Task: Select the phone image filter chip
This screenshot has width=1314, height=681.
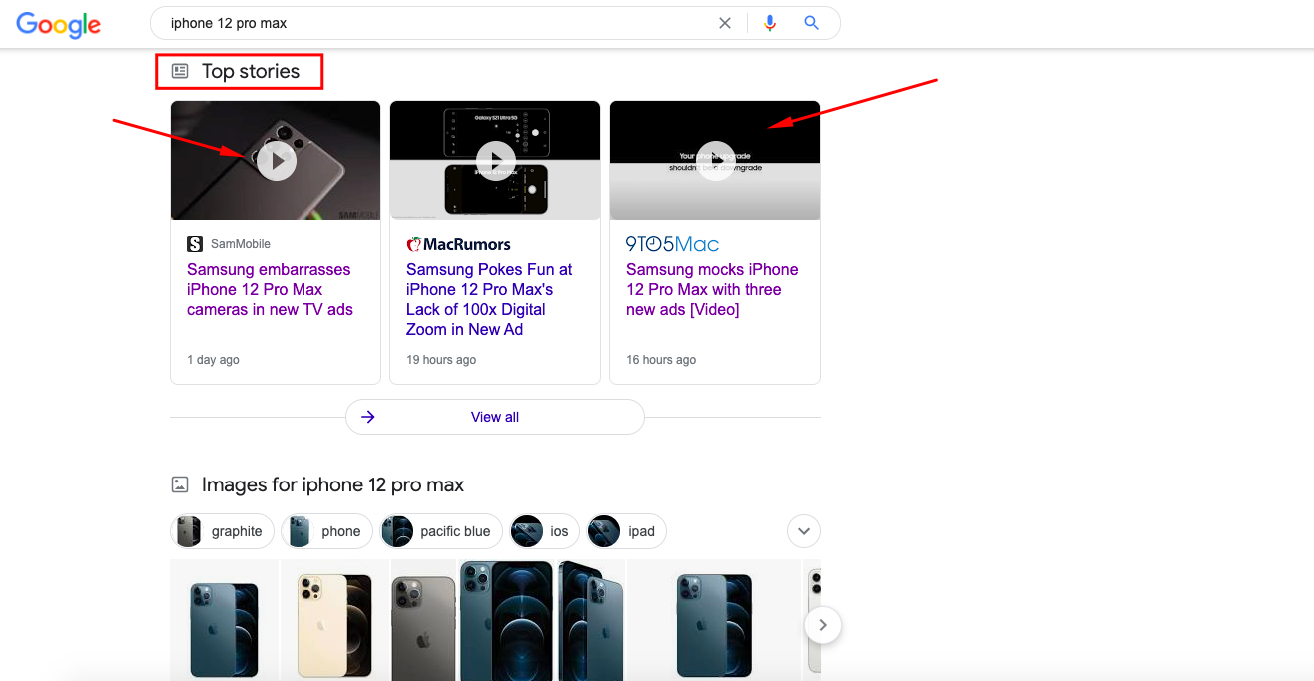Action: (x=326, y=531)
